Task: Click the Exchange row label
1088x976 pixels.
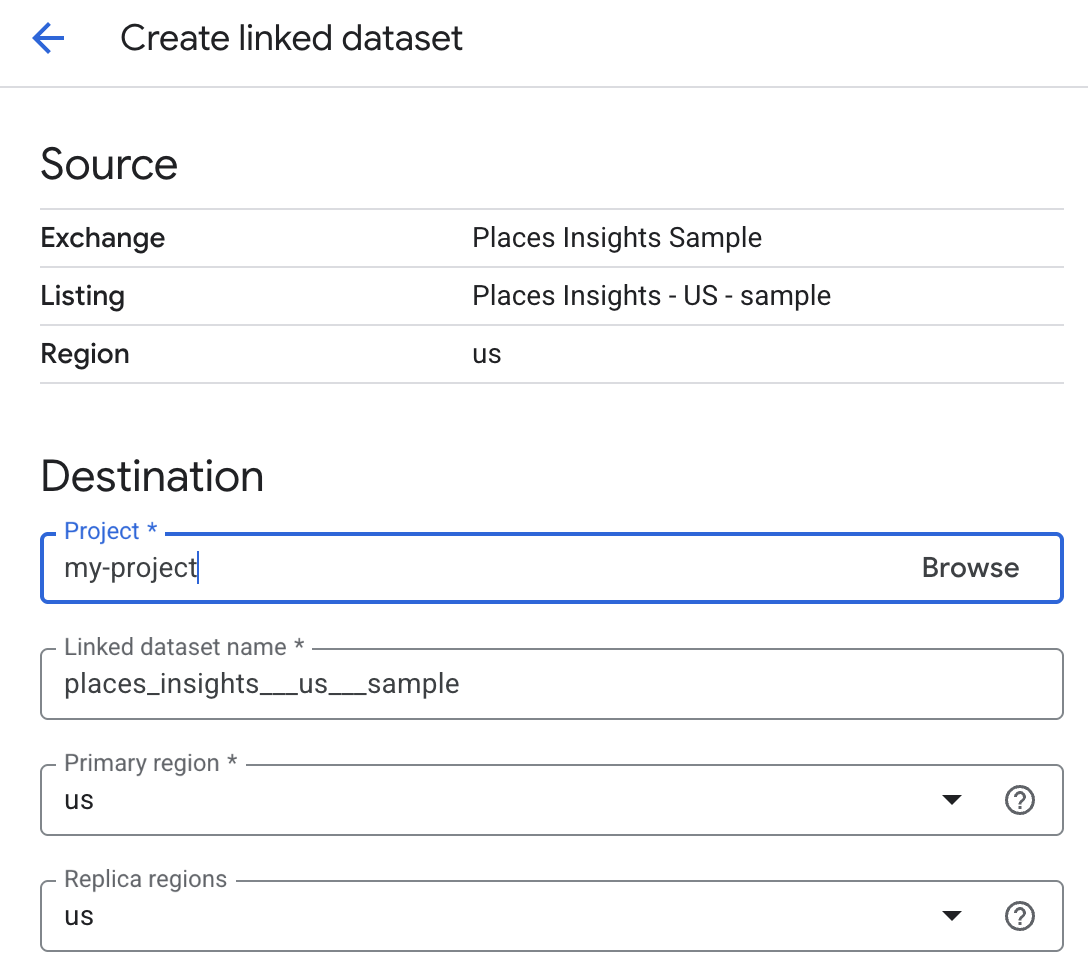Action: [102, 238]
